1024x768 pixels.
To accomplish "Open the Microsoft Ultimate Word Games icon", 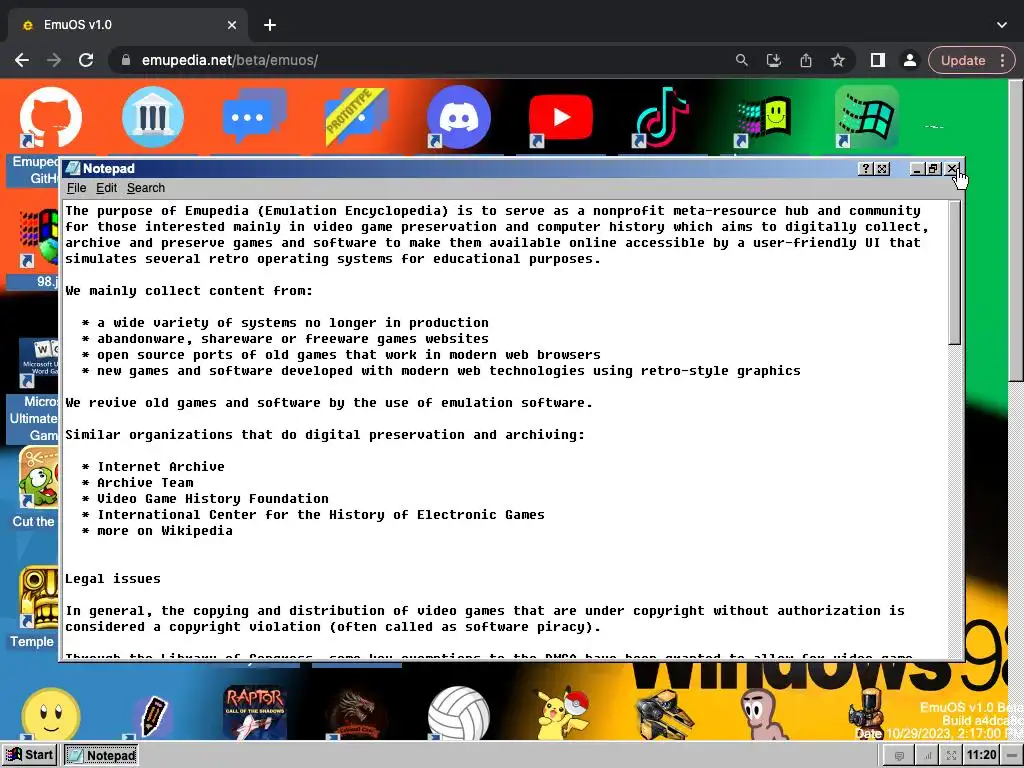I will click(39, 363).
